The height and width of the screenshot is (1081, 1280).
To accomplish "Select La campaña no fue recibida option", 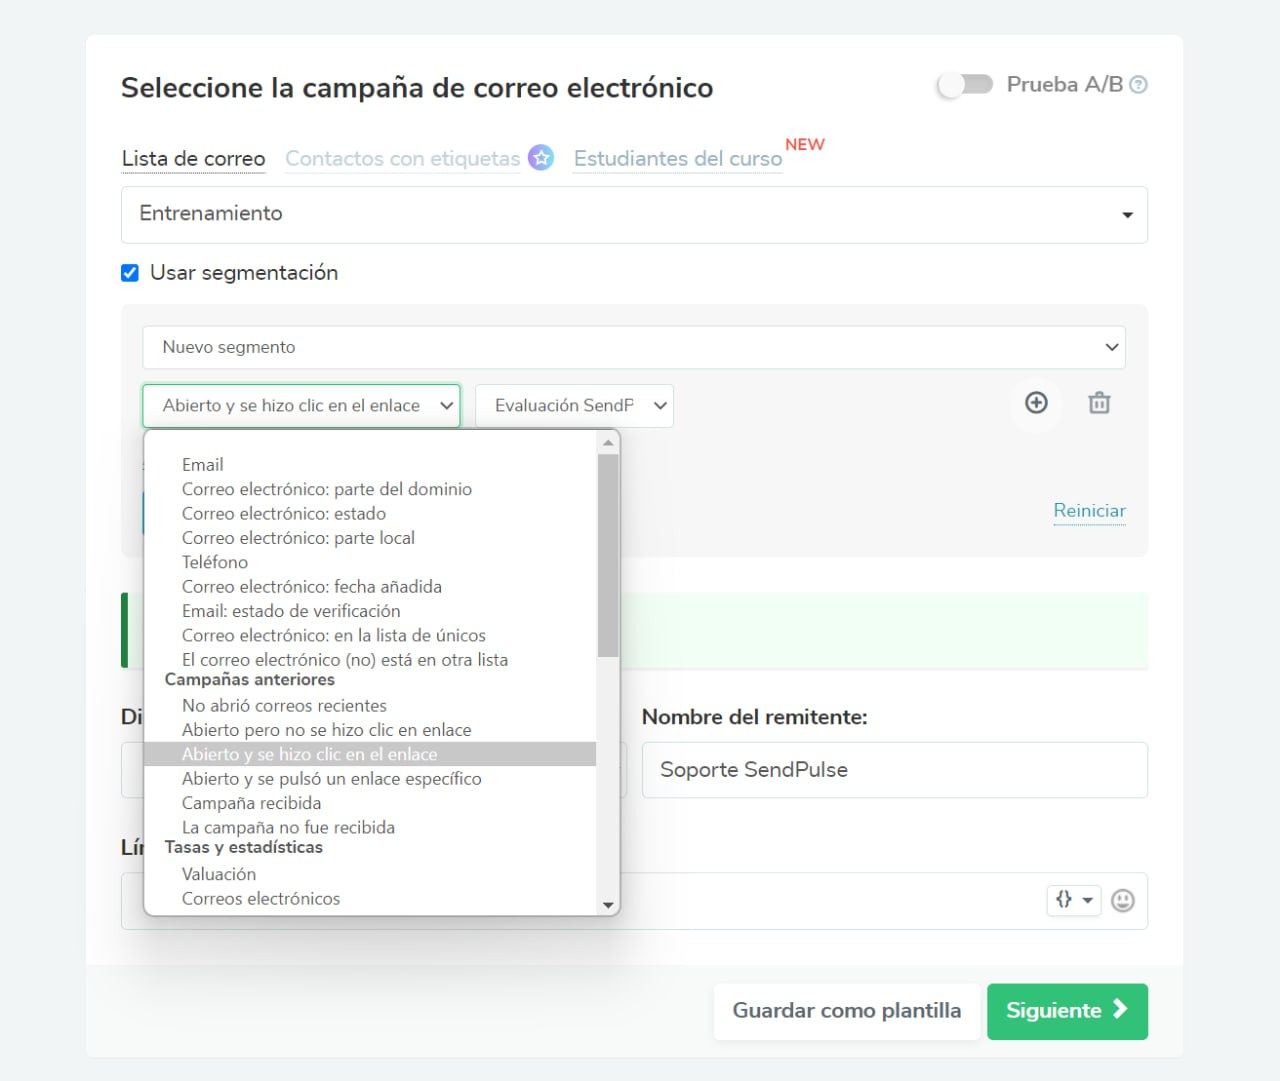I will coord(370,828).
